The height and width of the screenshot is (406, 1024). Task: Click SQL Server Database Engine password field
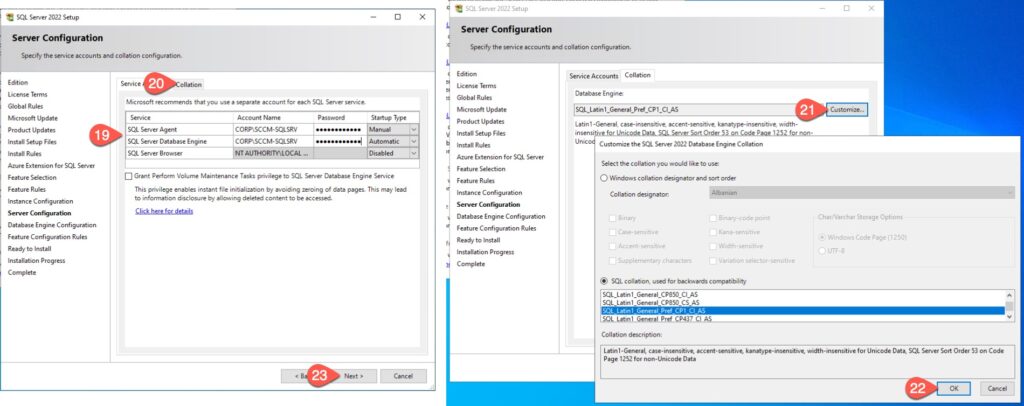coord(338,142)
